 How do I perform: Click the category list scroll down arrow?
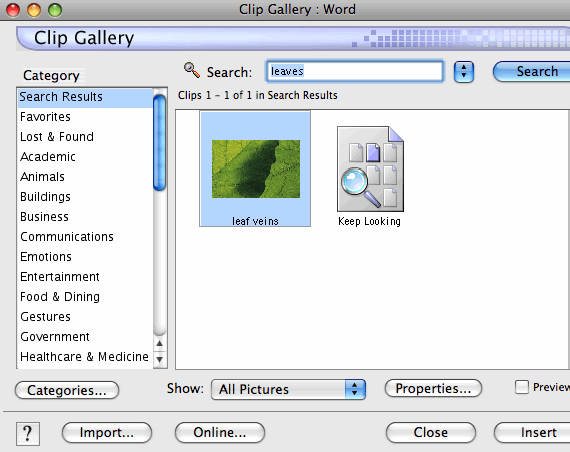point(159,359)
